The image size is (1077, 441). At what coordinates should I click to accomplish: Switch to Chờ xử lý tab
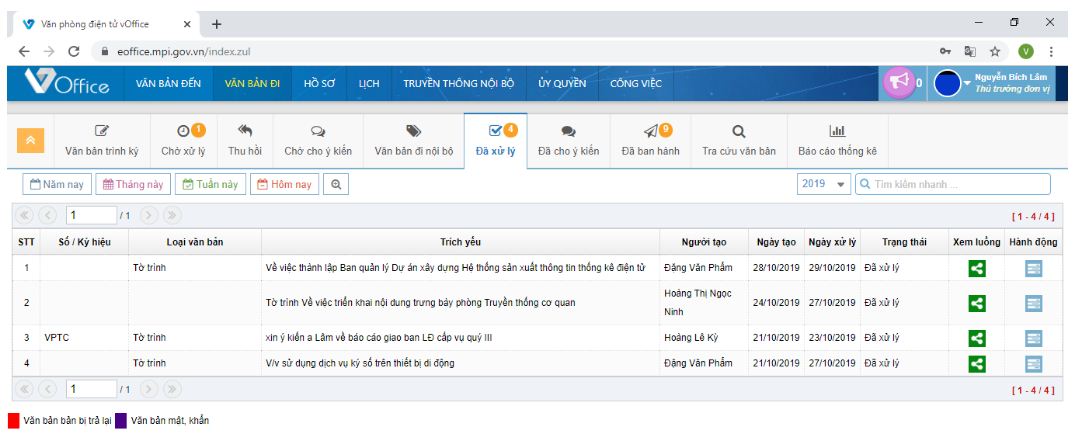(x=183, y=141)
